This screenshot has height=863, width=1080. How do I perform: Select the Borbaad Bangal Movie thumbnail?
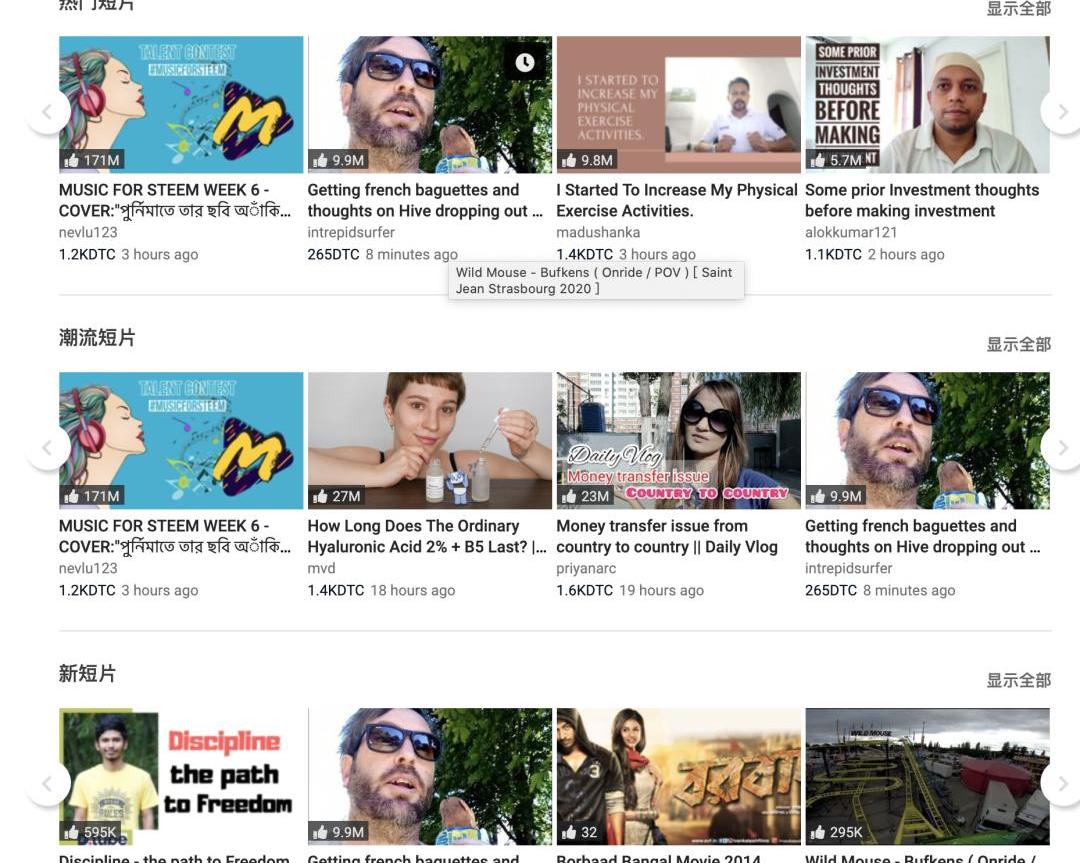[x=678, y=776]
